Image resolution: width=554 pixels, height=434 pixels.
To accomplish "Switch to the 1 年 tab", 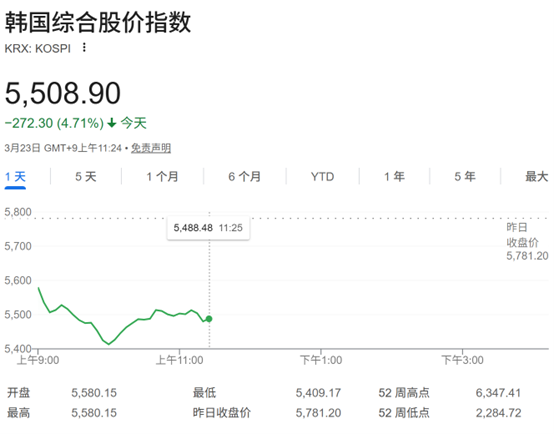I will 394,176.
